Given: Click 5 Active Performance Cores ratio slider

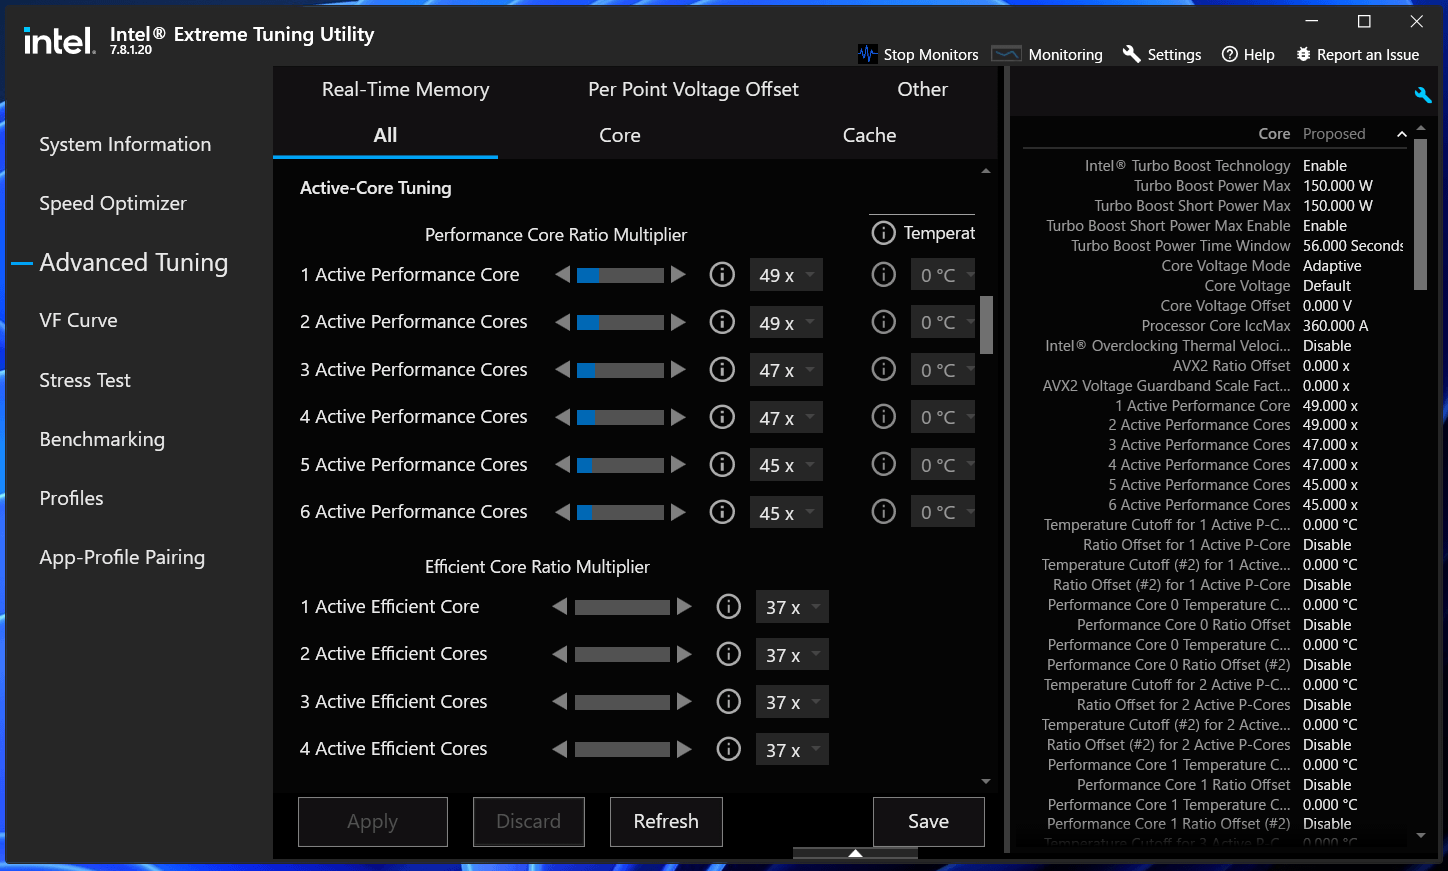Looking at the screenshot, I should click(x=620, y=465).
